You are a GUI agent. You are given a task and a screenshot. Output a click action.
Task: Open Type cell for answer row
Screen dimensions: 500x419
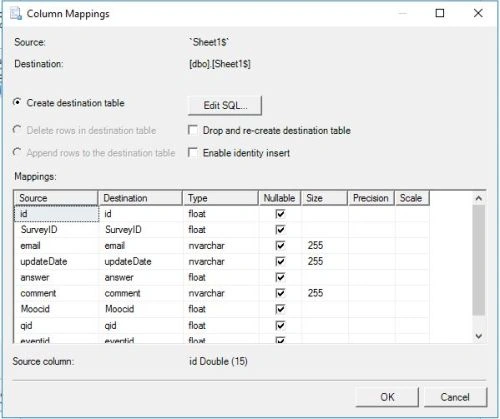(221, 278)
